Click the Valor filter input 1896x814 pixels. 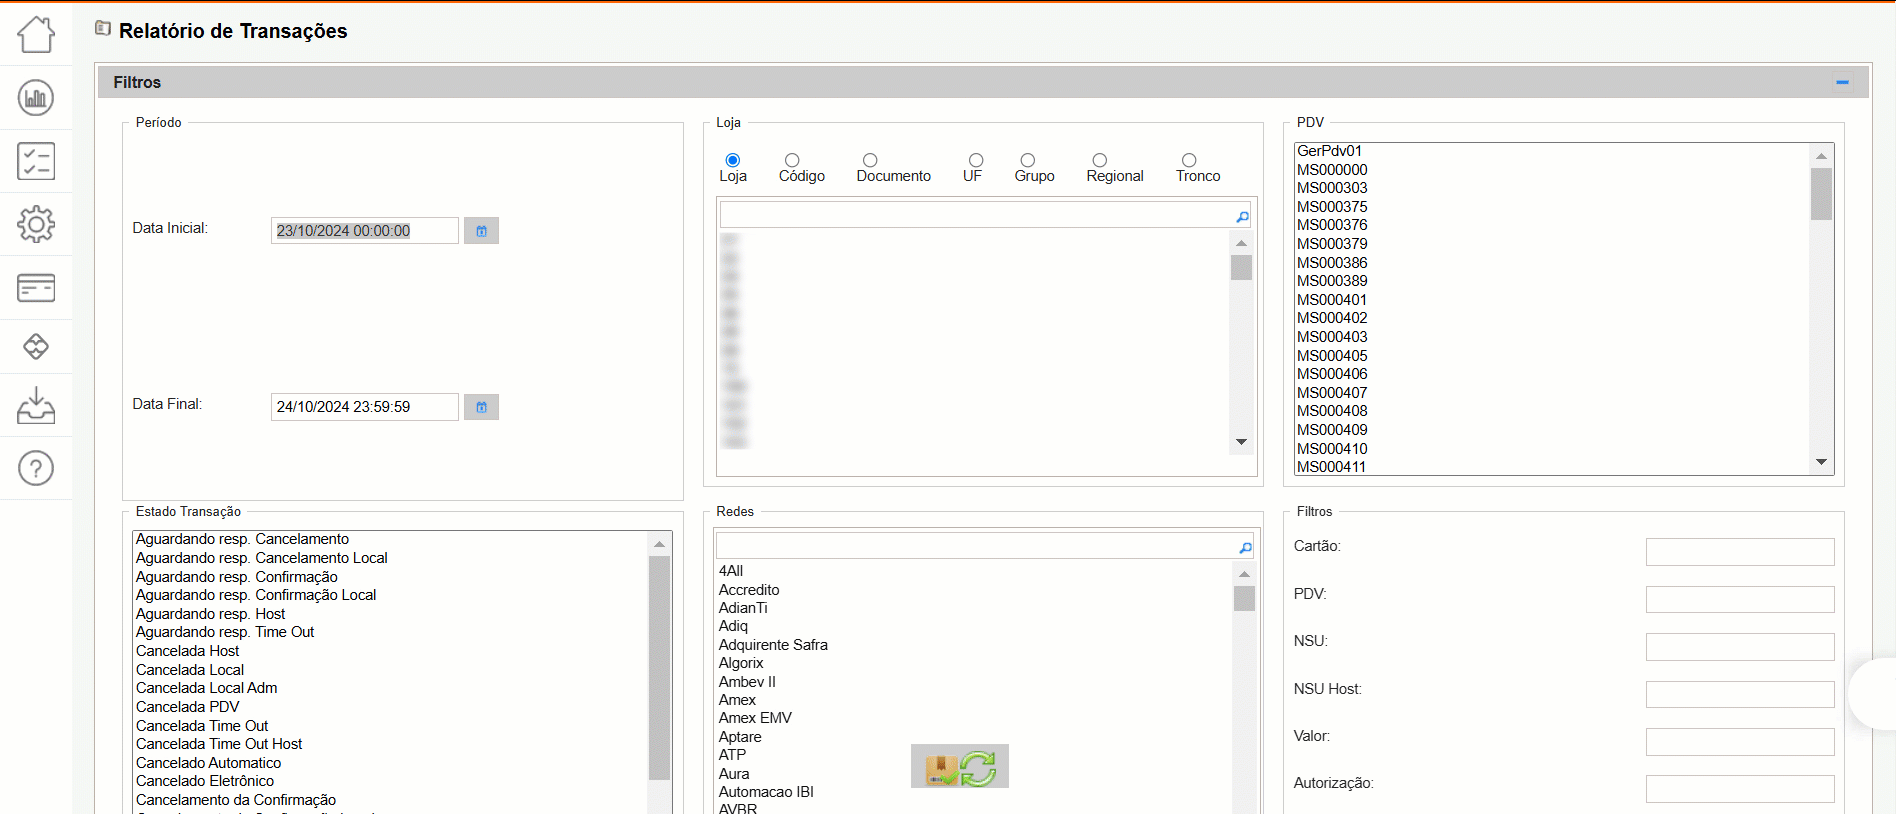[x=1740, y=742]
